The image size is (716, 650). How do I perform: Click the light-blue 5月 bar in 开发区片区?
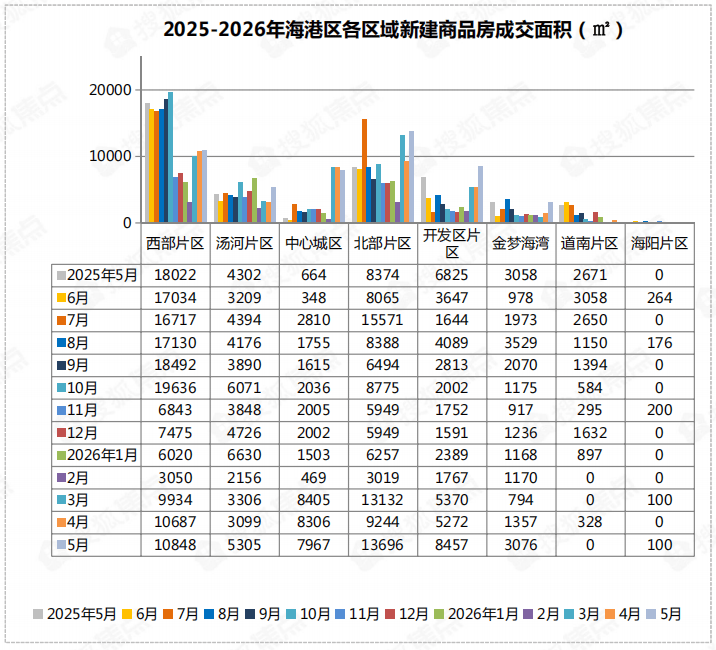[480, 195]
